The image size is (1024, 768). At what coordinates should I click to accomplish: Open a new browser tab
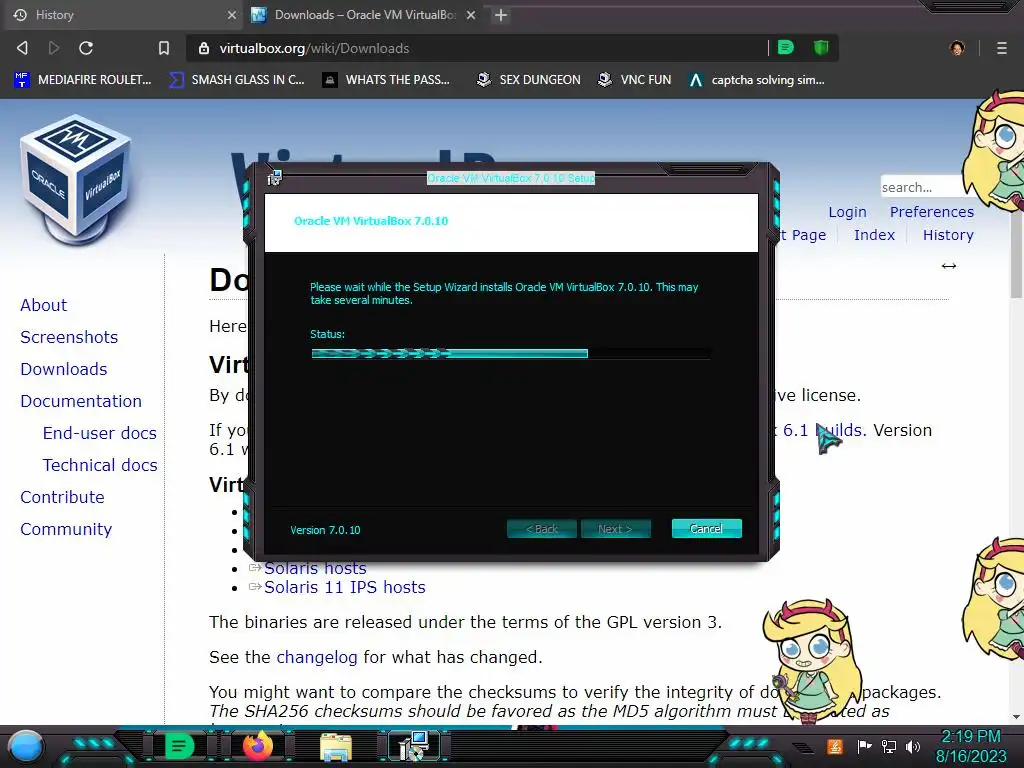tap(500, 14)
